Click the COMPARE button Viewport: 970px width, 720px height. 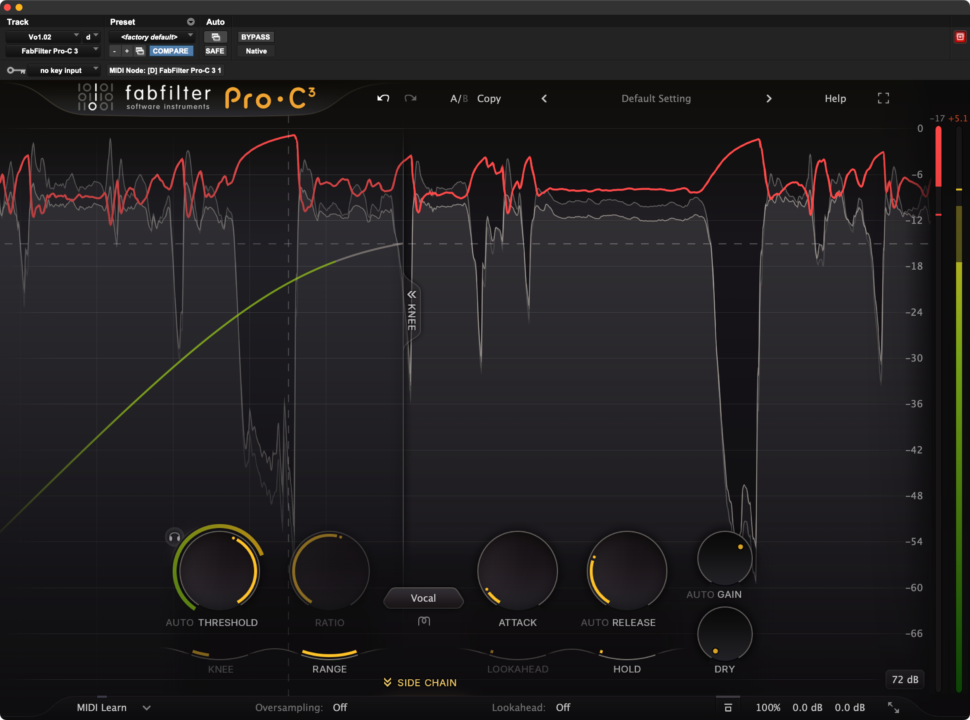(x=171, y=51)
